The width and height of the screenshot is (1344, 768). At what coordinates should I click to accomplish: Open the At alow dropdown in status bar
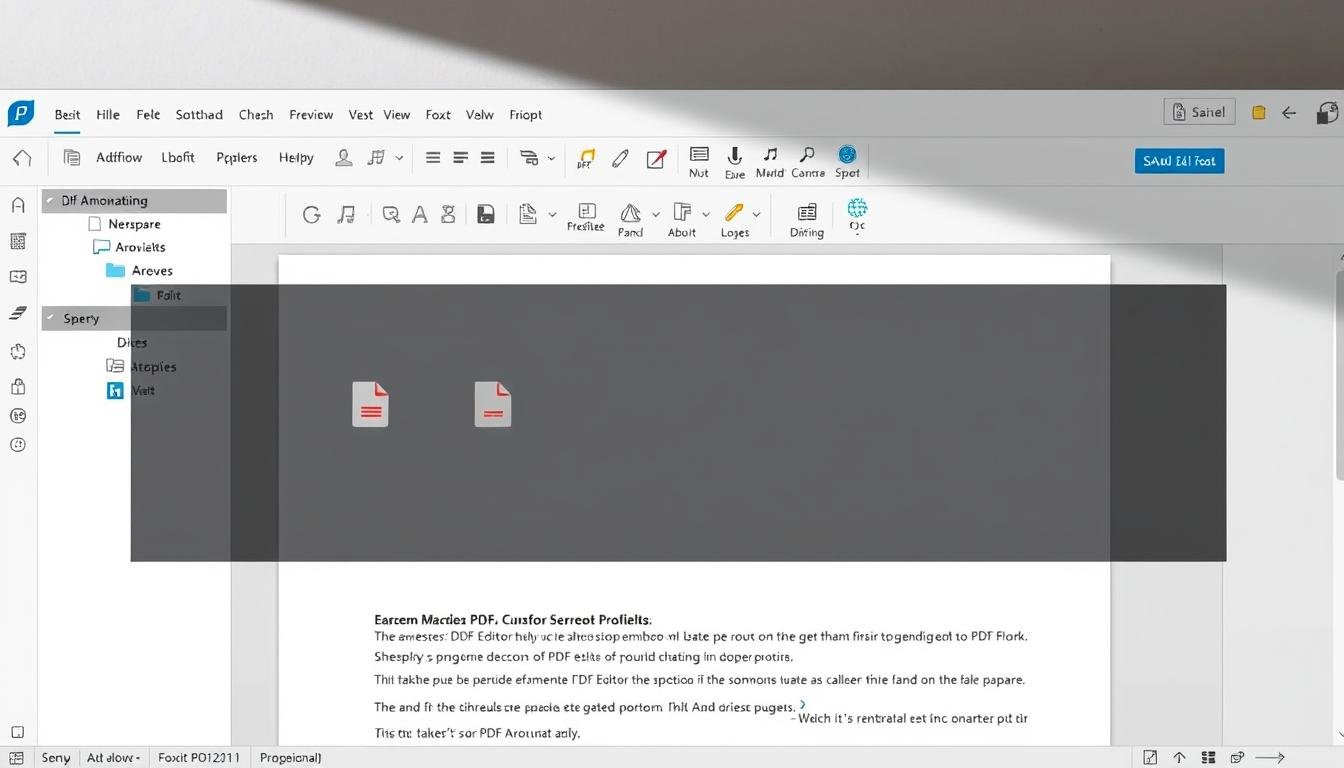[114, 758]
